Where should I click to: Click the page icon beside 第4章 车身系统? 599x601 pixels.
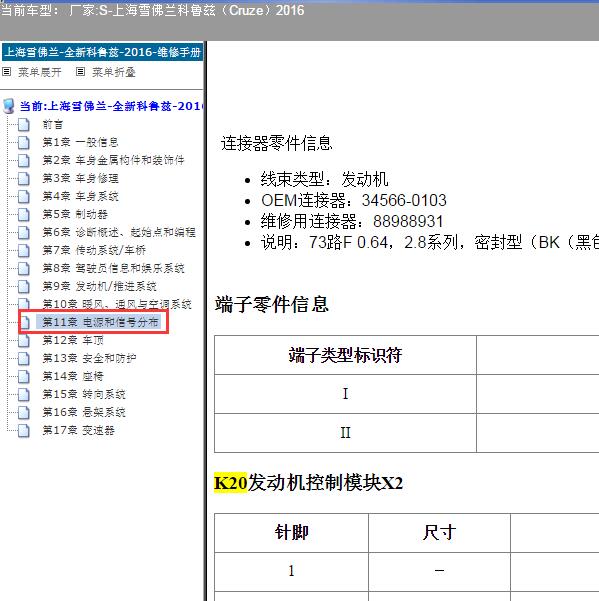click(24, 196)
